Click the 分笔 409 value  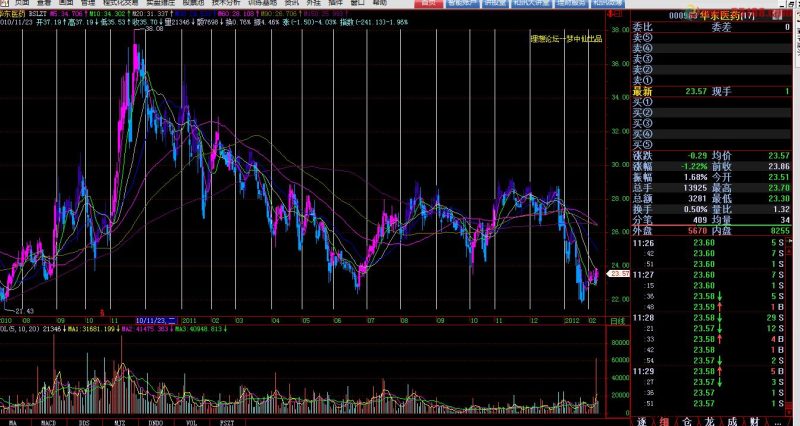point(701,220)
